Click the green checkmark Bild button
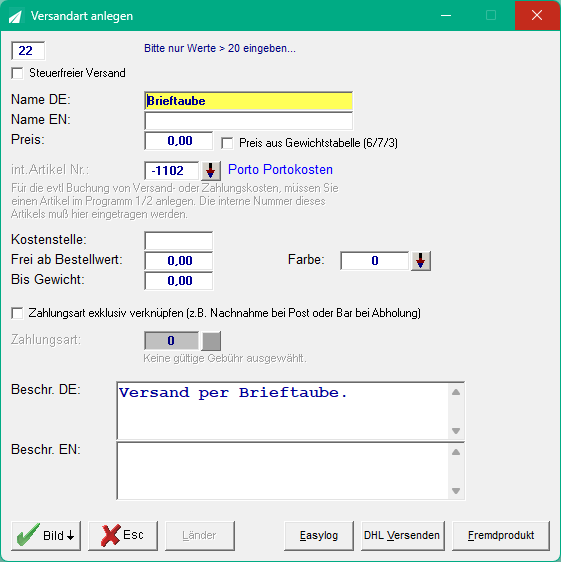Image resolution: width=561 pixels, height=562 pixels. pyautogui.click(x=46, y=535)
